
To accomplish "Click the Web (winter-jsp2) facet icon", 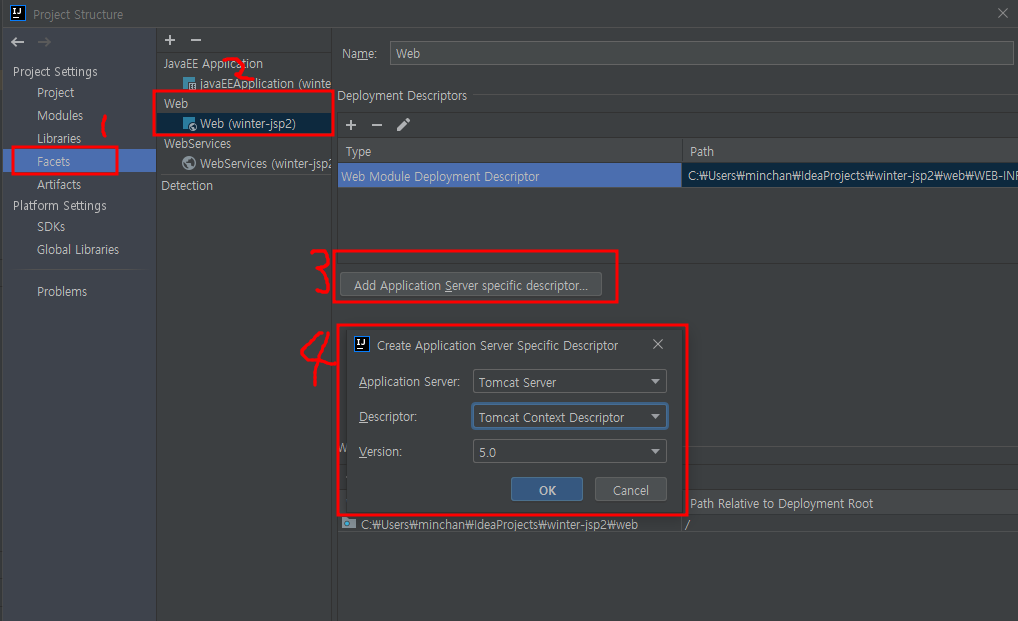I will click(x=190, y=123).
